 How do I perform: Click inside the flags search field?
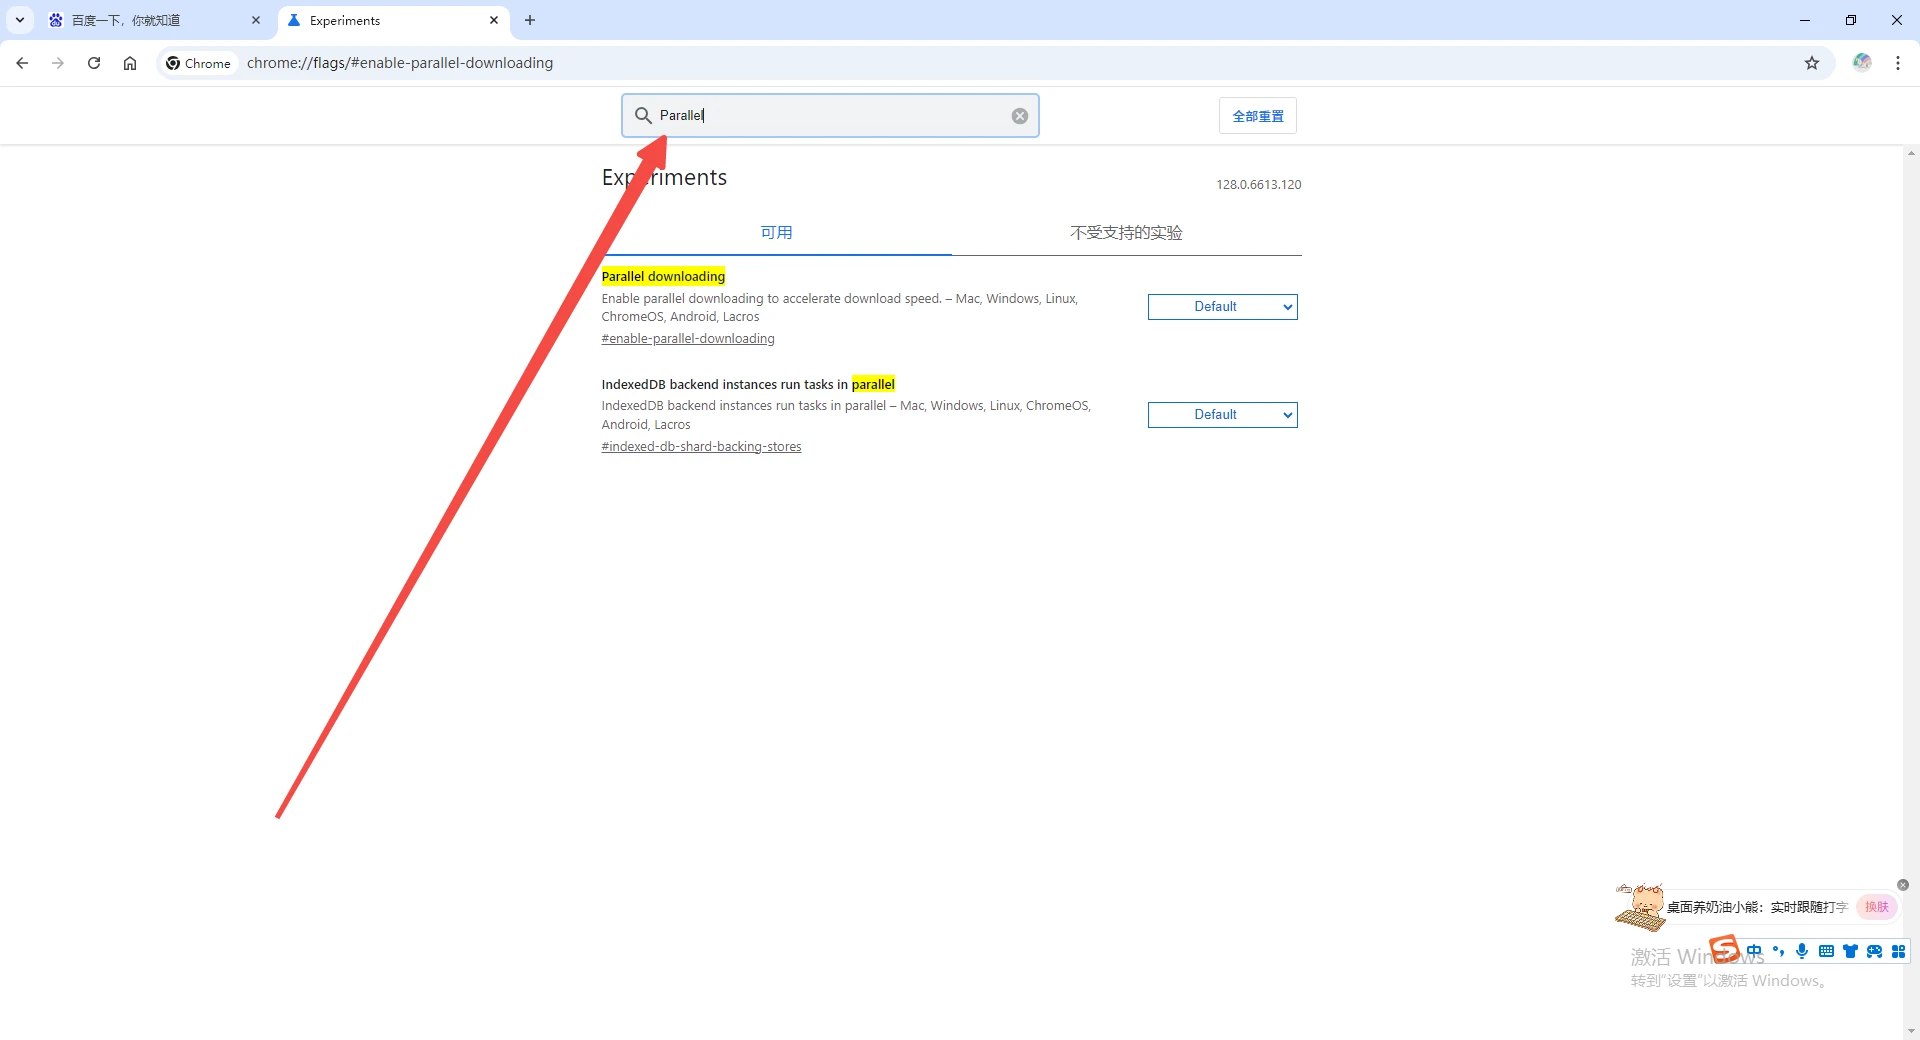pyautogui.click(x=830, y=116)
